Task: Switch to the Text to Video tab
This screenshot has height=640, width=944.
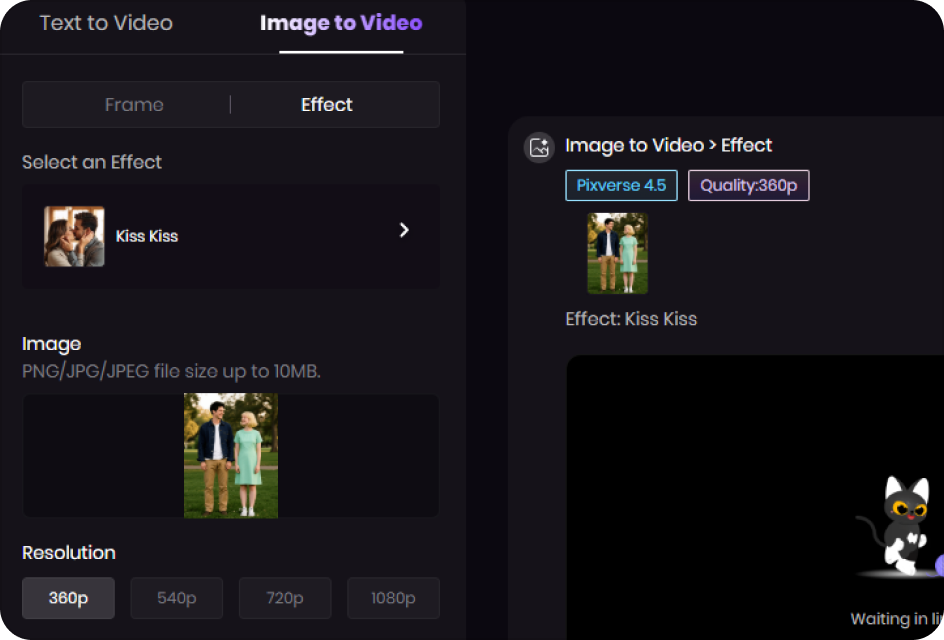Action: coord(106,23)
